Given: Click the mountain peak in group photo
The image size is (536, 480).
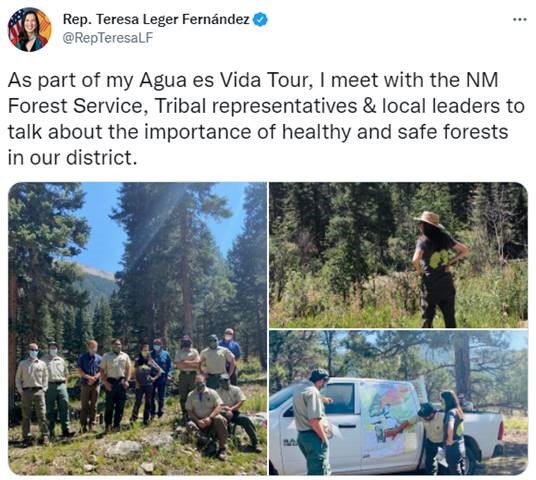Looking at the screenshot, I should point(97,273).
